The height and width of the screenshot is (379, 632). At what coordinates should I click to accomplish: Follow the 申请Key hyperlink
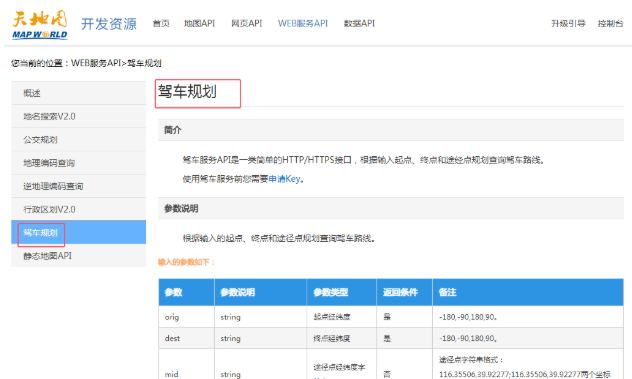[x=284, y=179]
